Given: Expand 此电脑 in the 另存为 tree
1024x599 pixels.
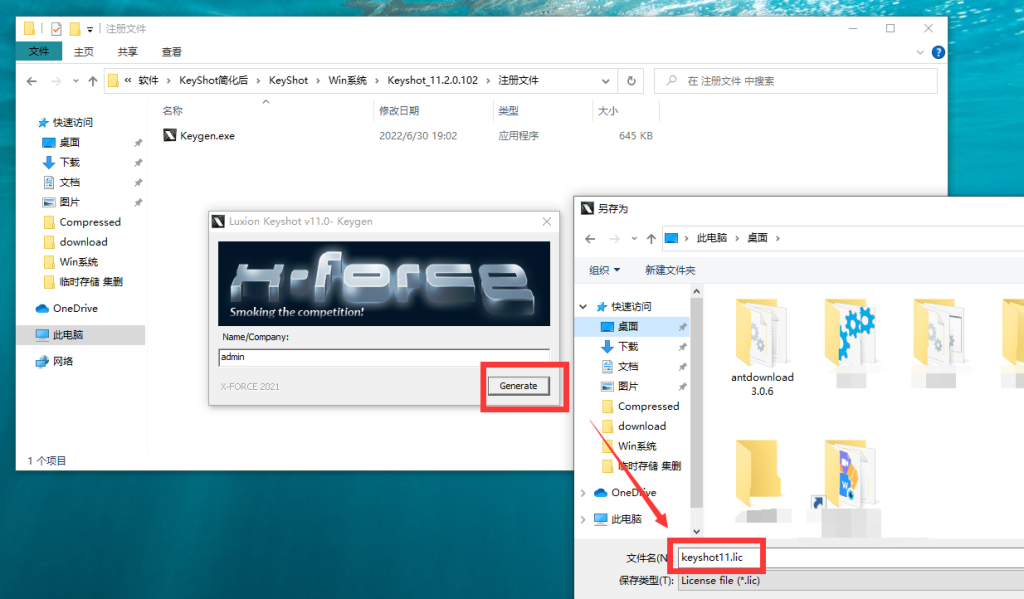Looking at the screenshot, I should 583,519.
